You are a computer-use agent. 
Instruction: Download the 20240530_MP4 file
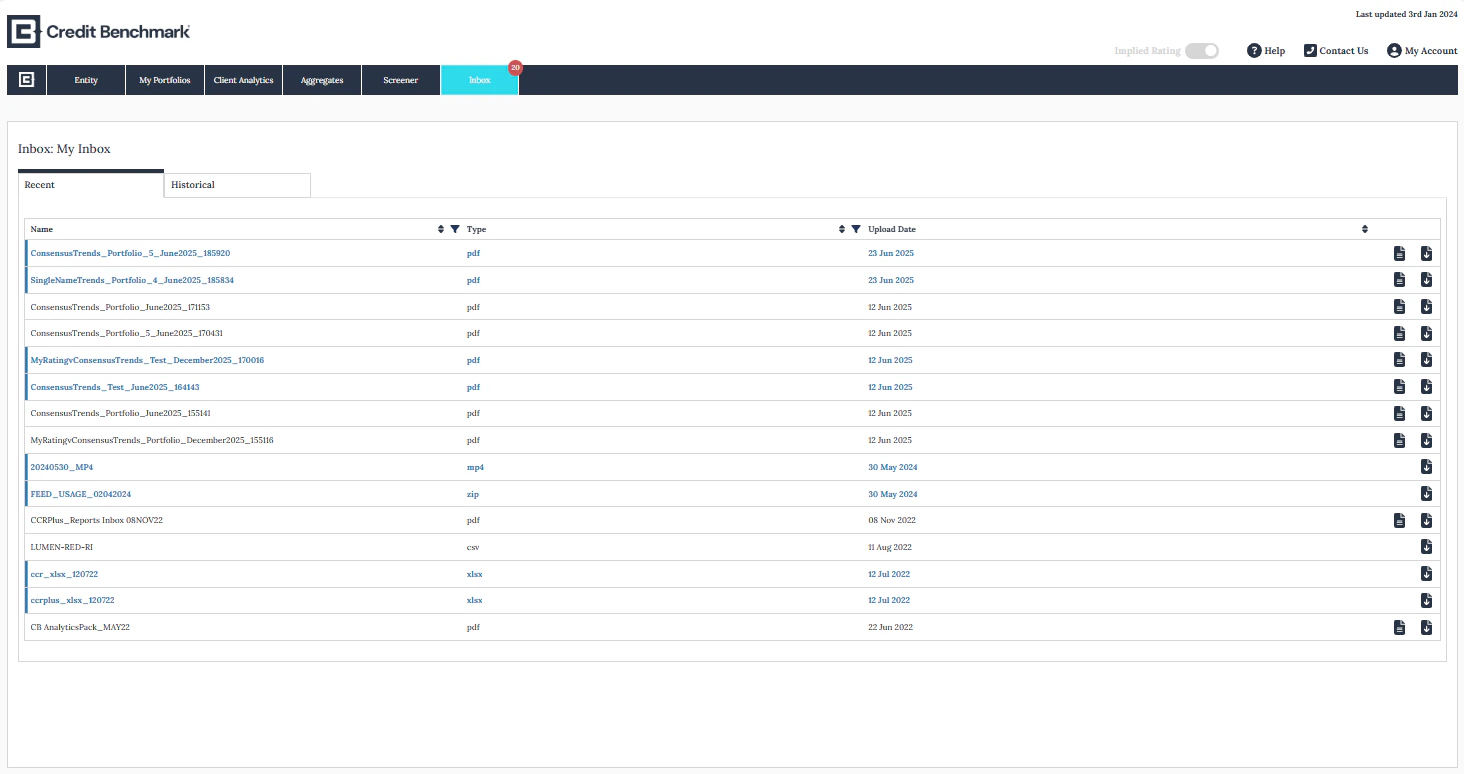(1427, 467)
